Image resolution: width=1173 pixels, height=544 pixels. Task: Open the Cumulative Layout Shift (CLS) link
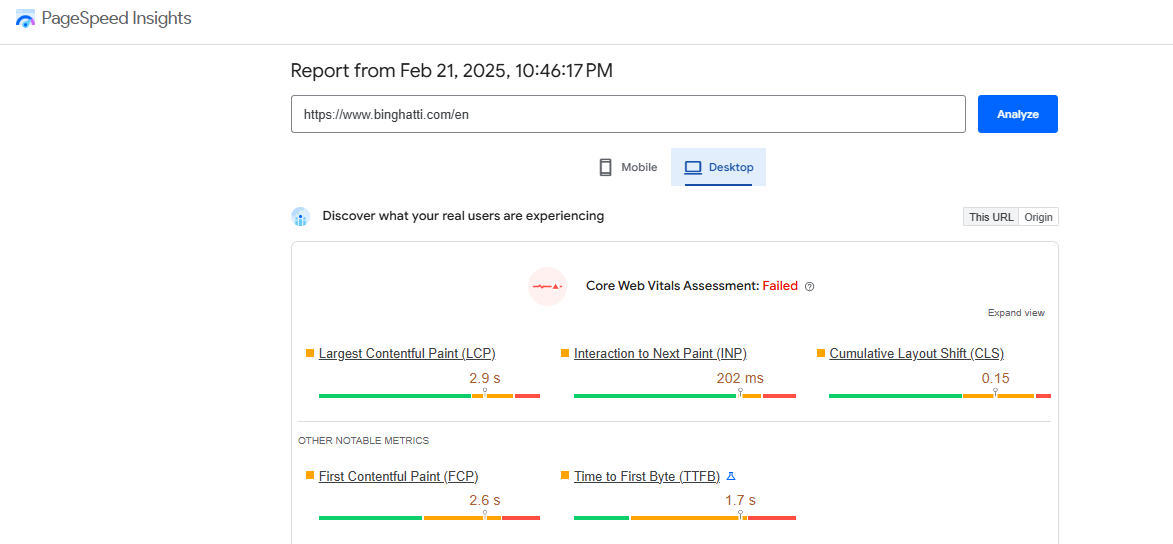coord(916,353)
